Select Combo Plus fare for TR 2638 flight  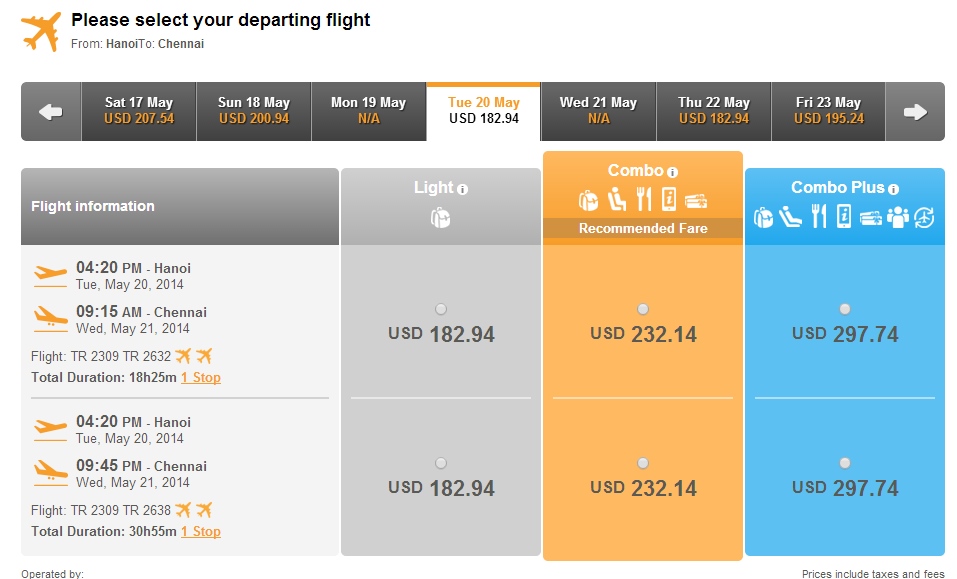pyautogui.click(x=845, y=463)
